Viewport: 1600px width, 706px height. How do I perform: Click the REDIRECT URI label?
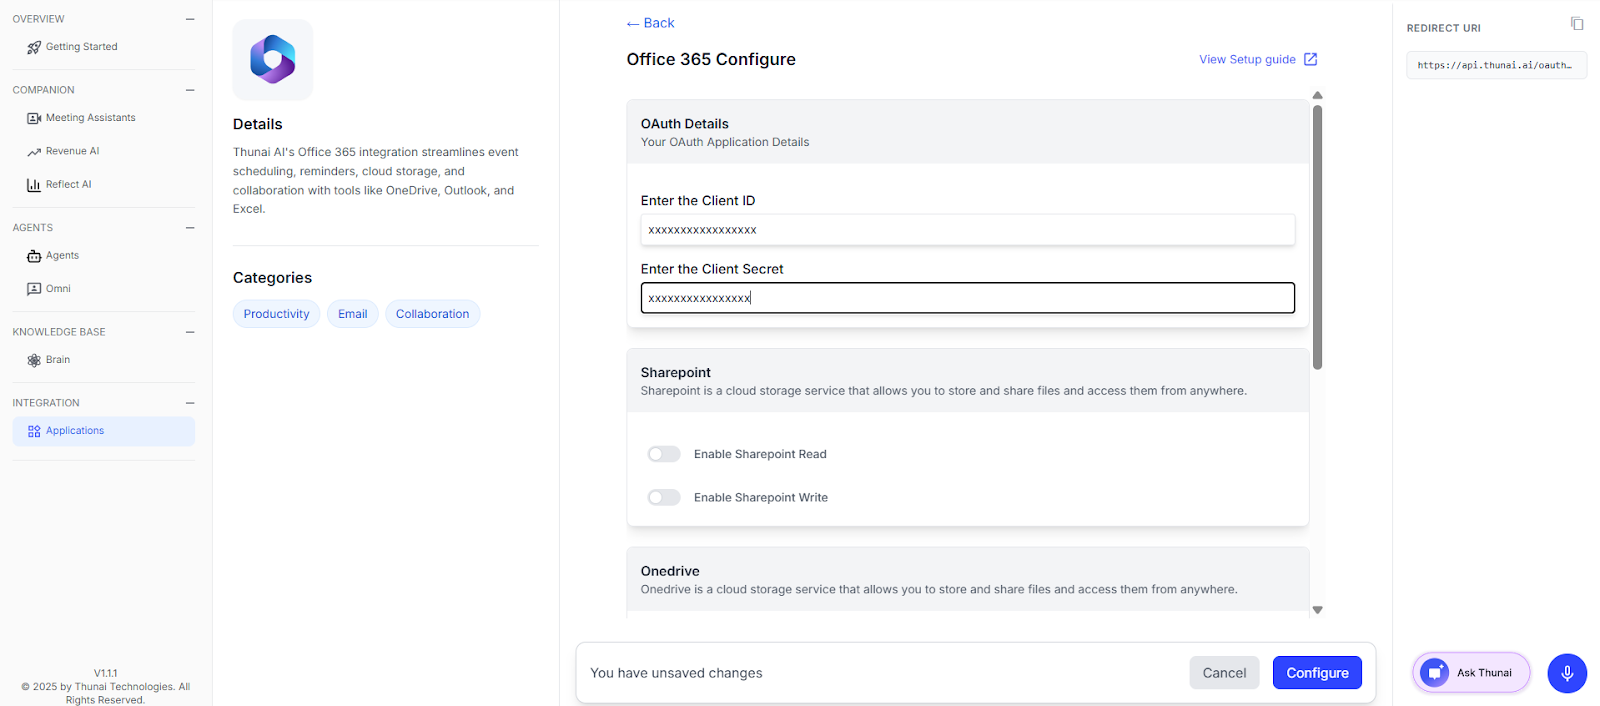1443,28
